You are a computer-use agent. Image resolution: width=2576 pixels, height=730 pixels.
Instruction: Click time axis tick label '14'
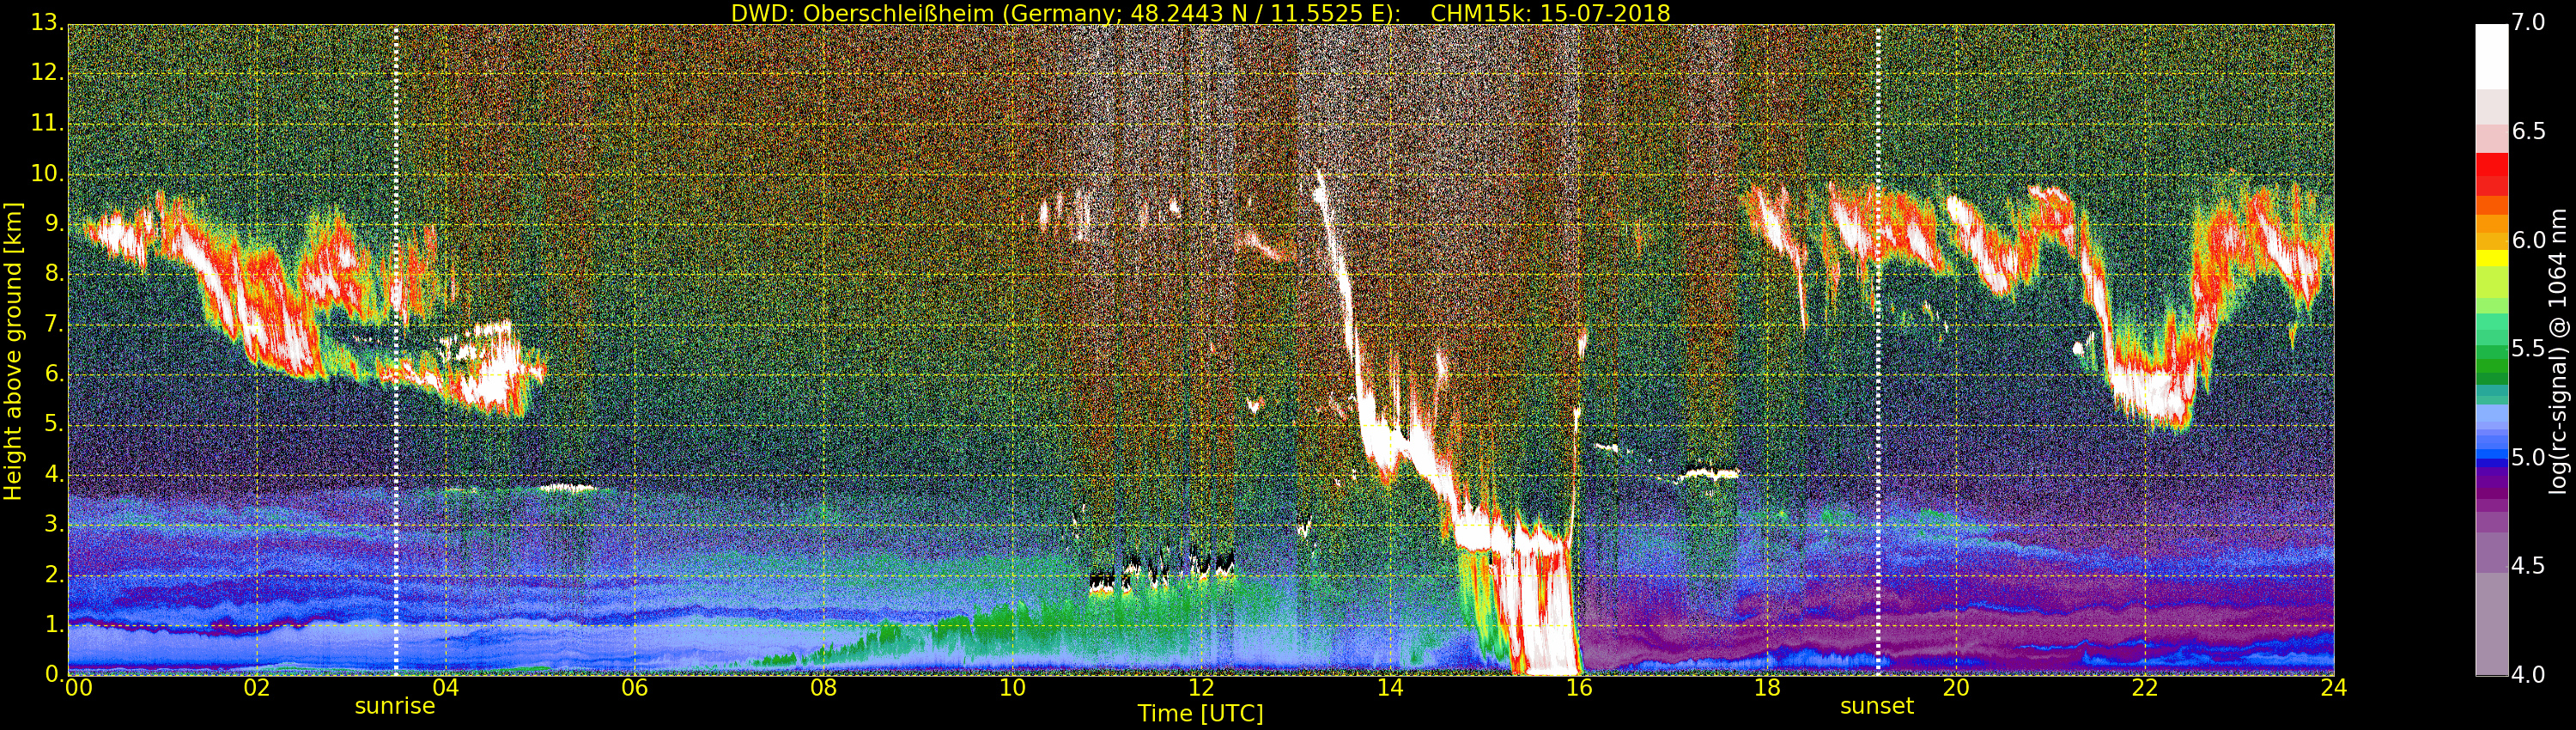[x=1390, y=687]
